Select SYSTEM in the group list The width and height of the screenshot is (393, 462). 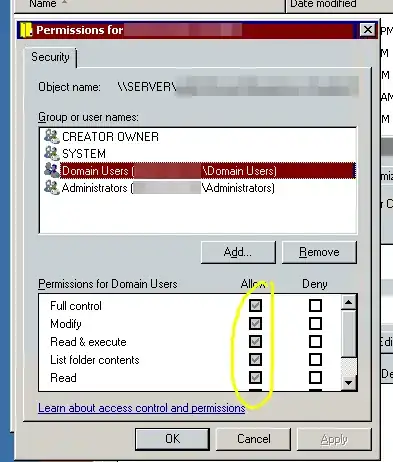point(84,154)
